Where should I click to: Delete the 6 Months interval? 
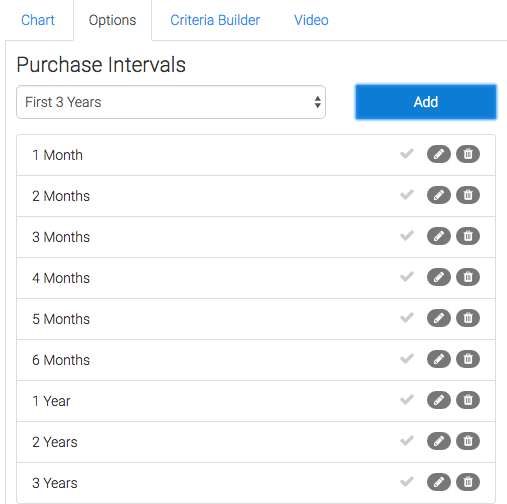[x=468, y=359]
